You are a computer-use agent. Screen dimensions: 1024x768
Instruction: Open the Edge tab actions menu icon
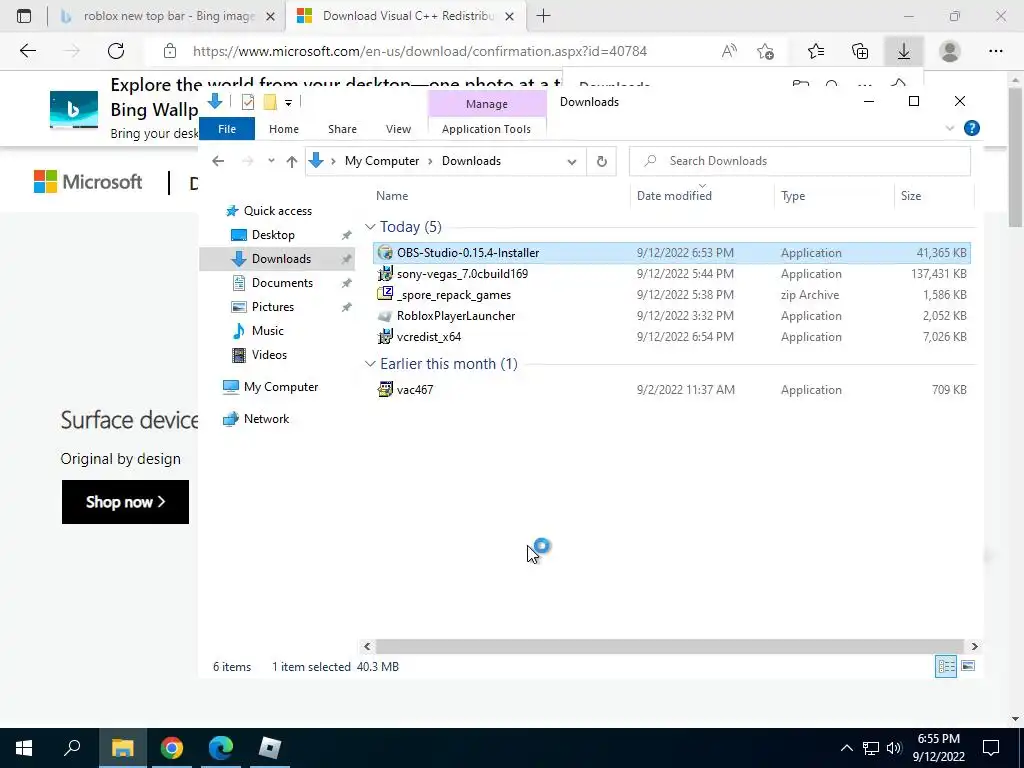click(24, 16)
